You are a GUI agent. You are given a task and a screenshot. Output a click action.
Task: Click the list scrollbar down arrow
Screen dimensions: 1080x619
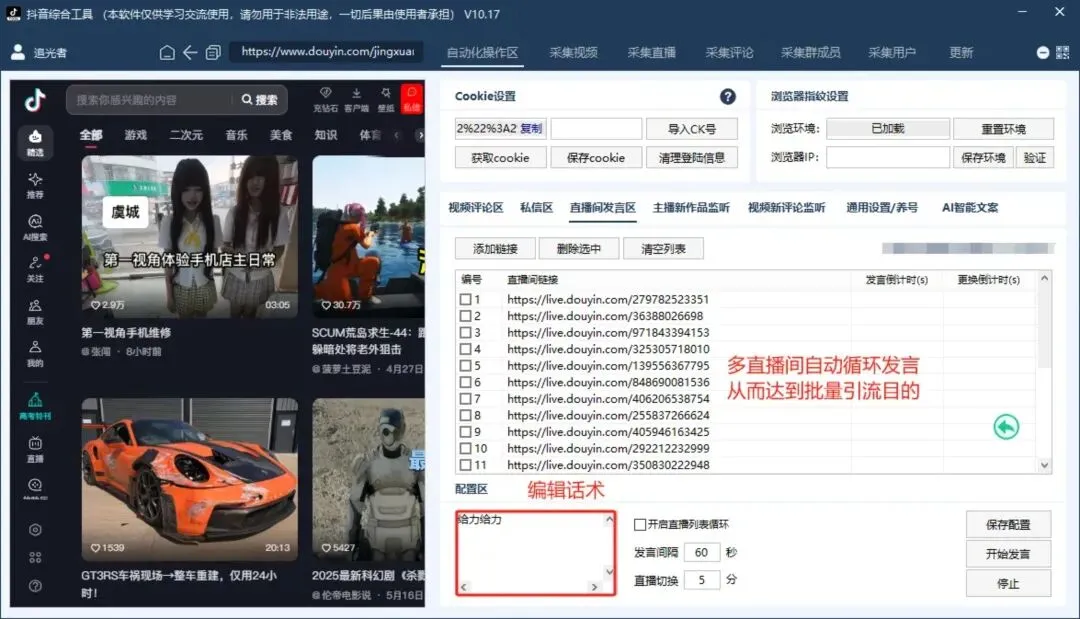point(1044,465)
